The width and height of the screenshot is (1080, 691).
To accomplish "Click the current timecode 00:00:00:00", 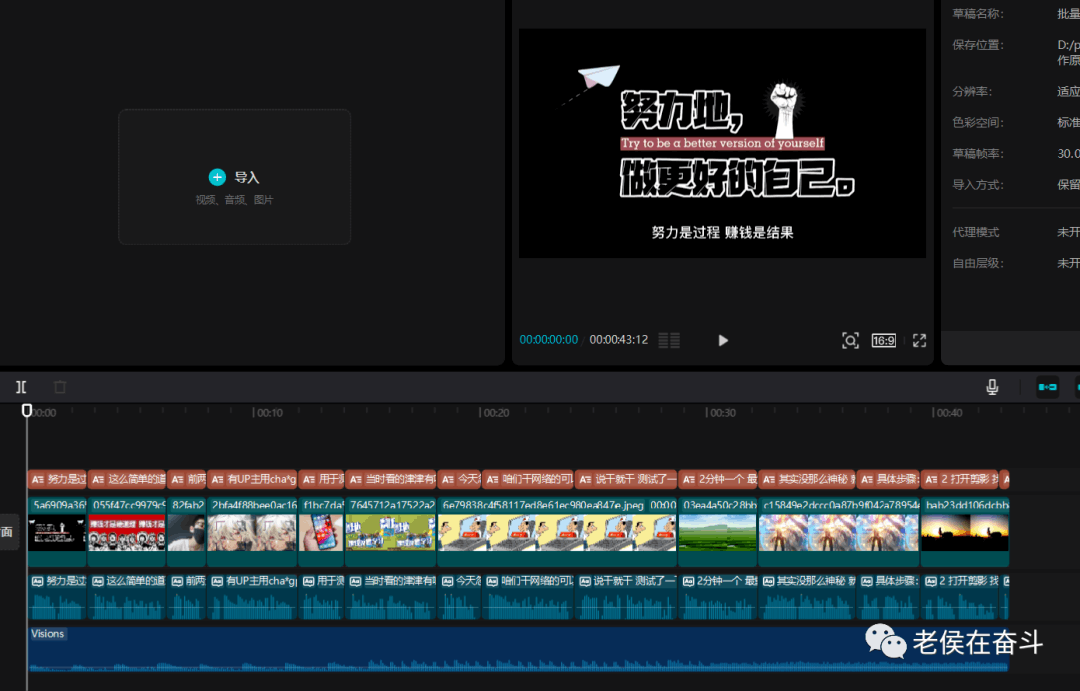I will [548, 340].
